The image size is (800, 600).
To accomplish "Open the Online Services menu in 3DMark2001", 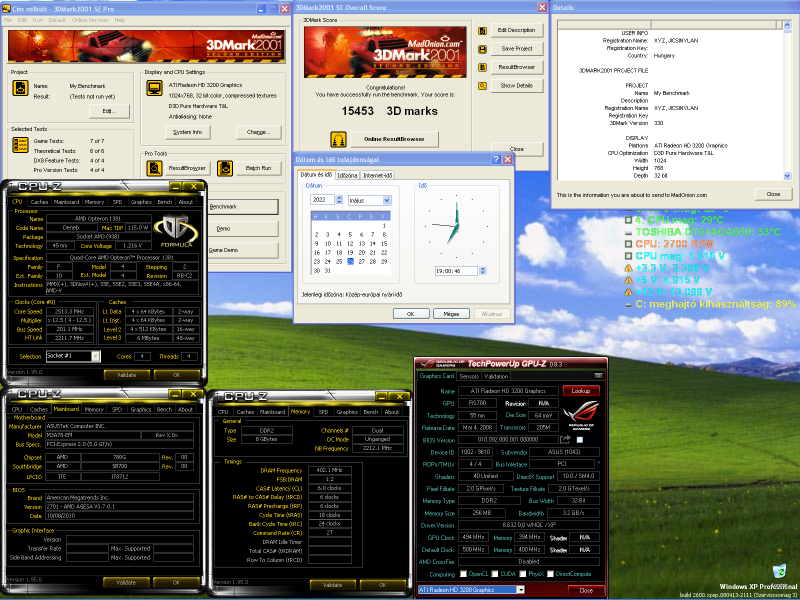I will point(90,20).
